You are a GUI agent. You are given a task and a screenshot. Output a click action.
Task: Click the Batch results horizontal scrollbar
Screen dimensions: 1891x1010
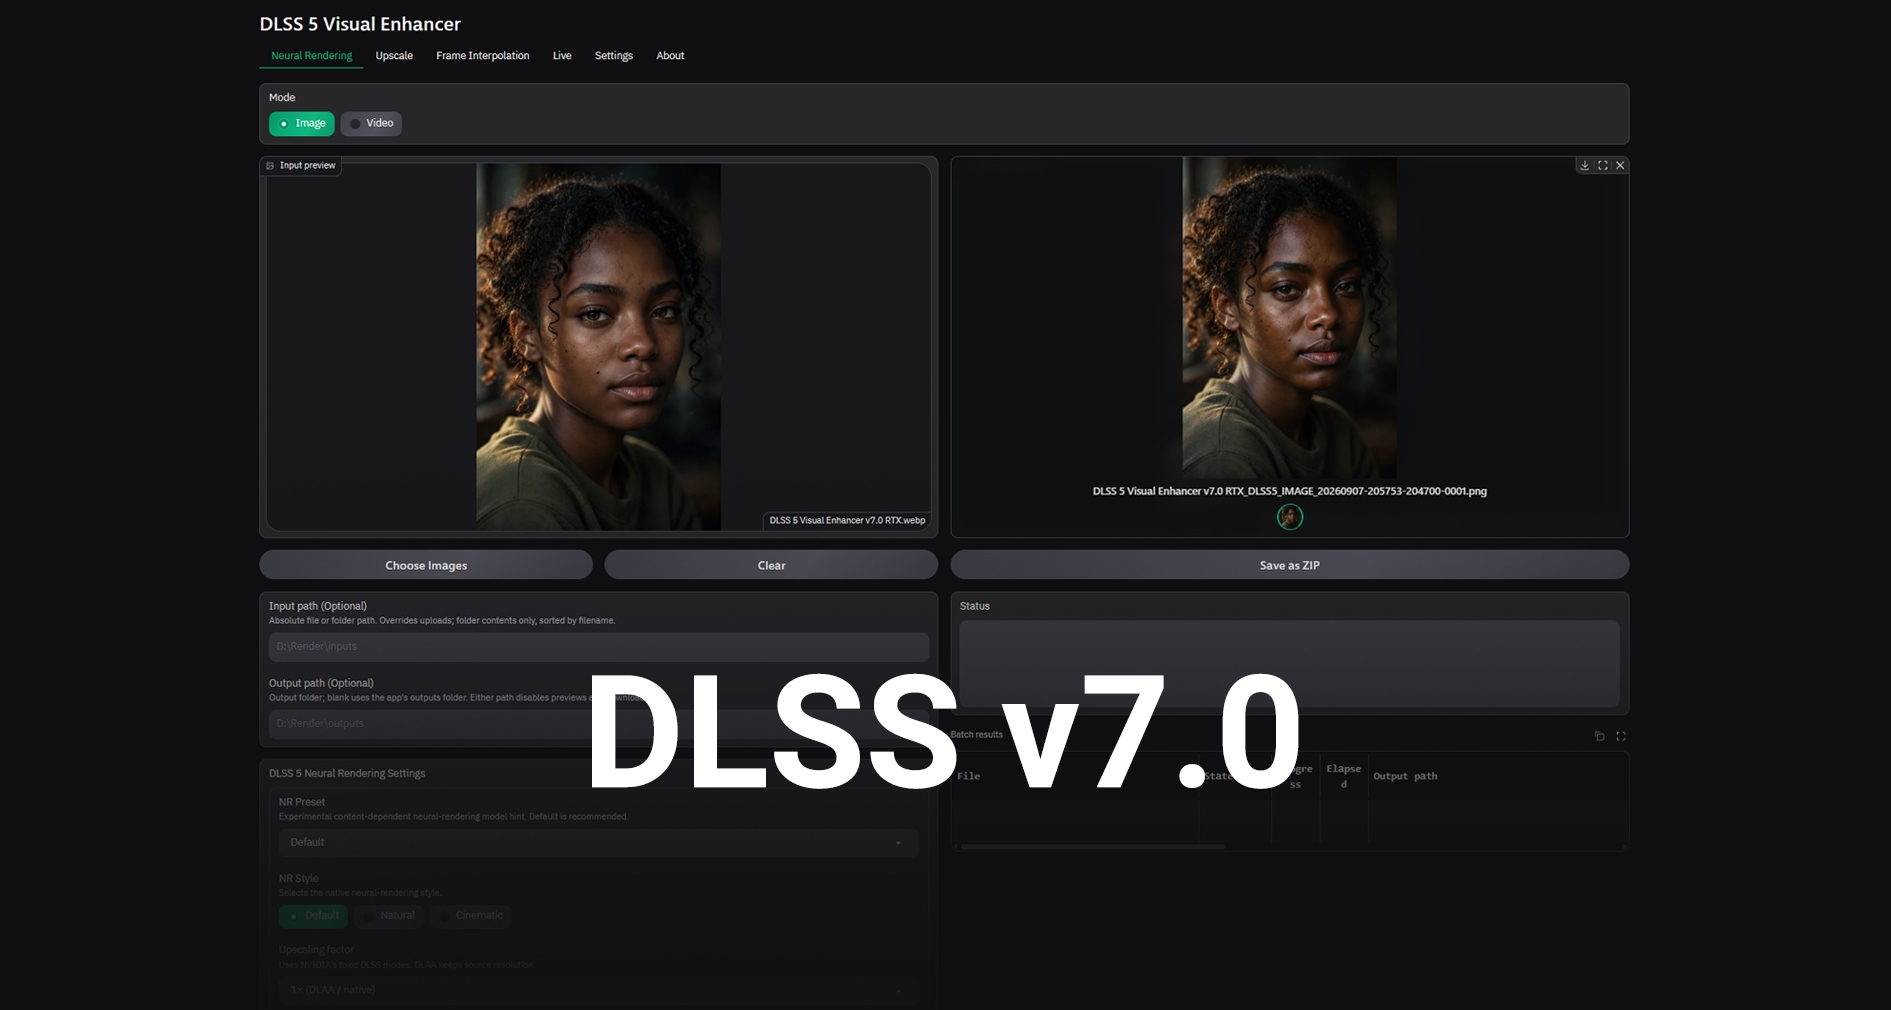pyautogui.click(x=1093, y=847)
